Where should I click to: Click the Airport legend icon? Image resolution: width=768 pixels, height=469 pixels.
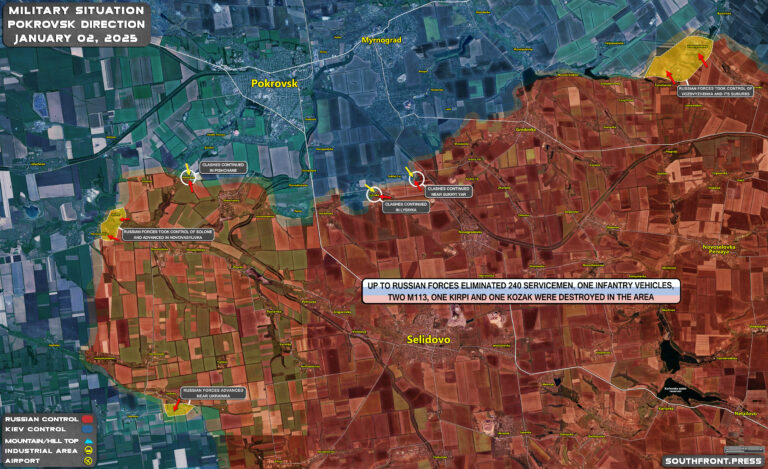(x=89, y=461)
